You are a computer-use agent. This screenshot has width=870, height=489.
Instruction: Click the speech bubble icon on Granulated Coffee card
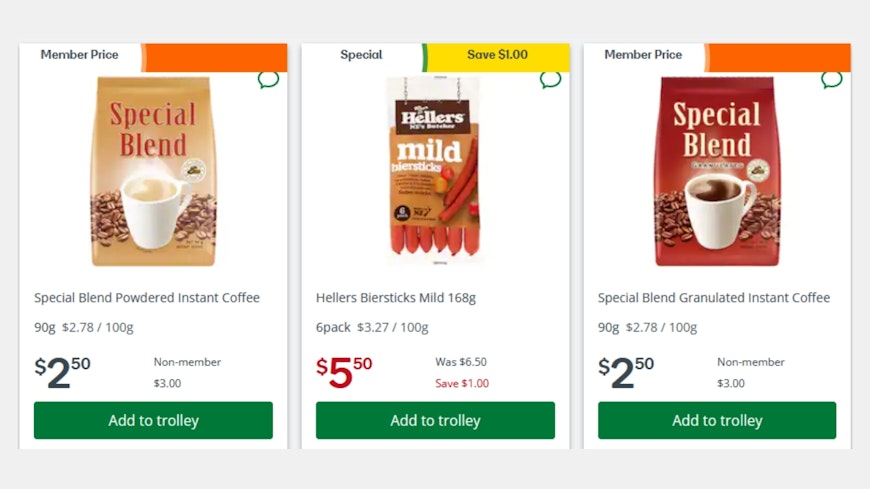[x=832, y=79]
